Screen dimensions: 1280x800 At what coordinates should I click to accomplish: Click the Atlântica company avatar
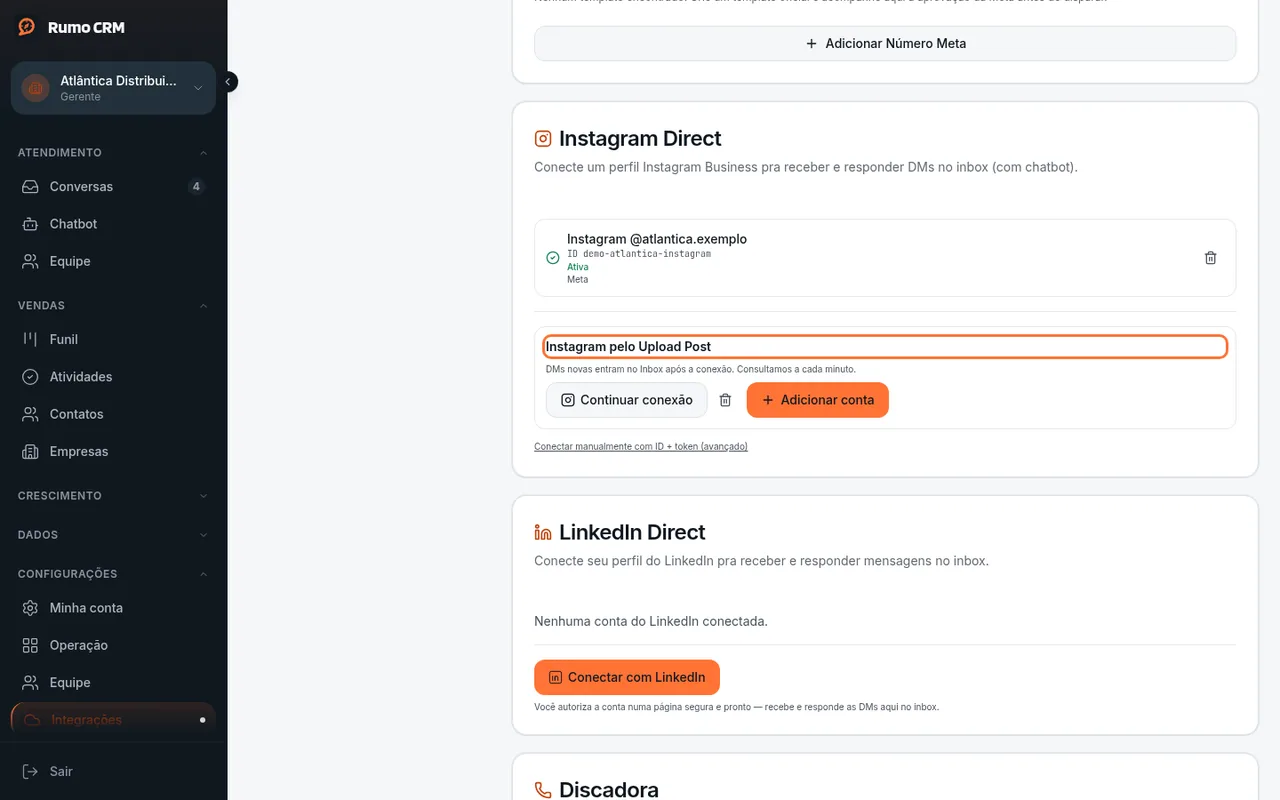click(36, 88)
